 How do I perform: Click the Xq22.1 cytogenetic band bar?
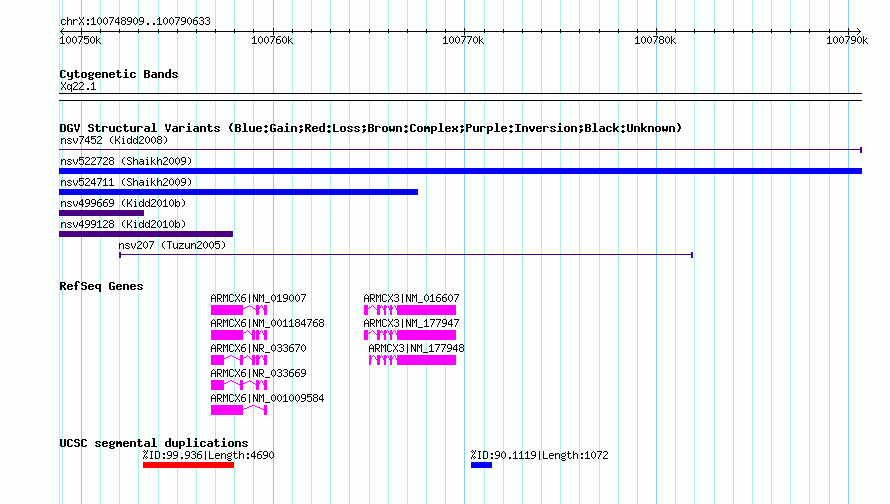[460, 97]
